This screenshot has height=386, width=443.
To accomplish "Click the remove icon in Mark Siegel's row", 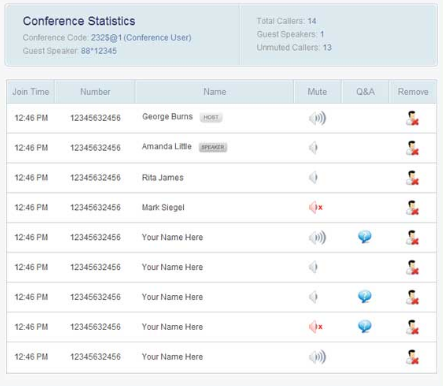I will [412, 208].
